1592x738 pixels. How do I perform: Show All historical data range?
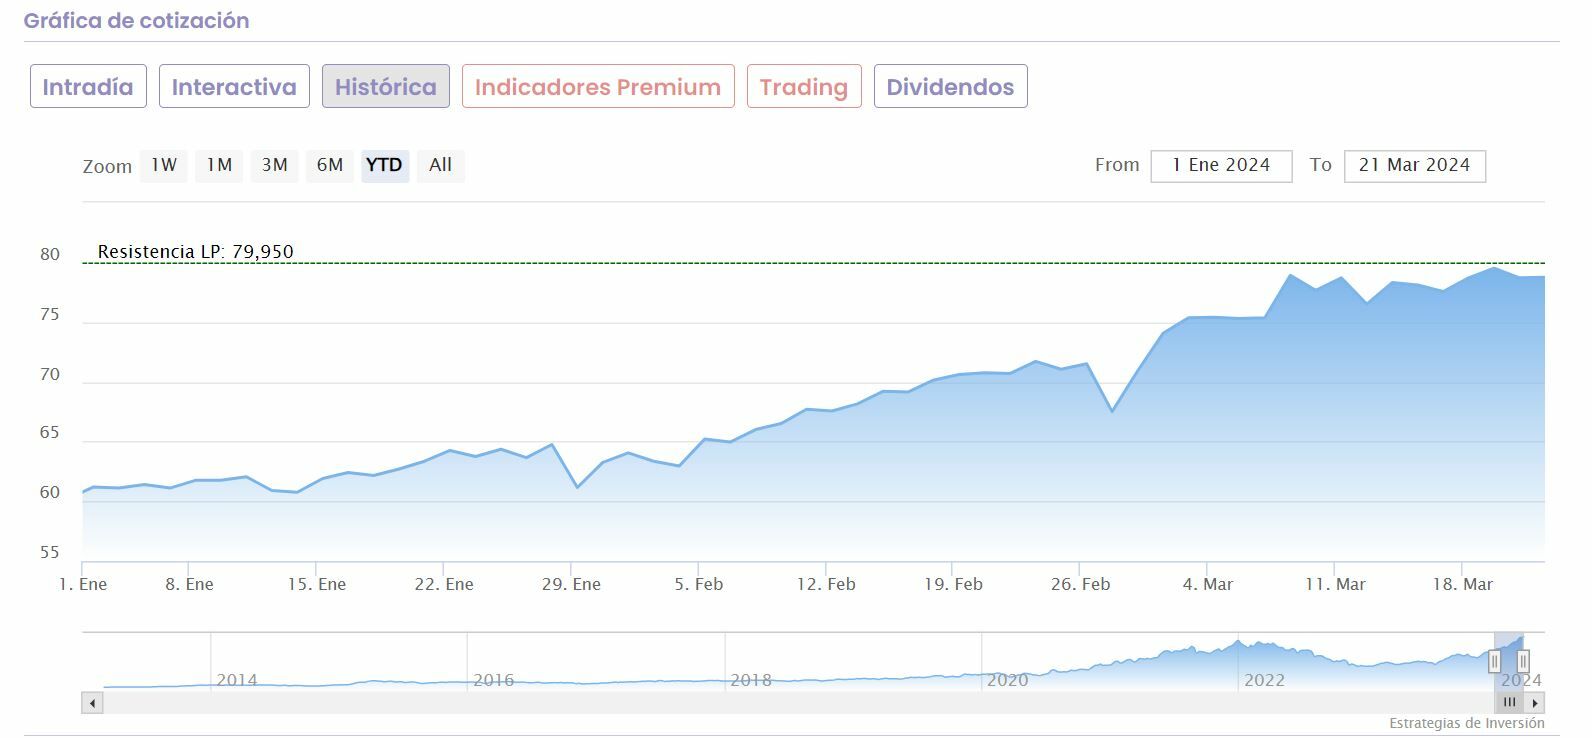440,165
